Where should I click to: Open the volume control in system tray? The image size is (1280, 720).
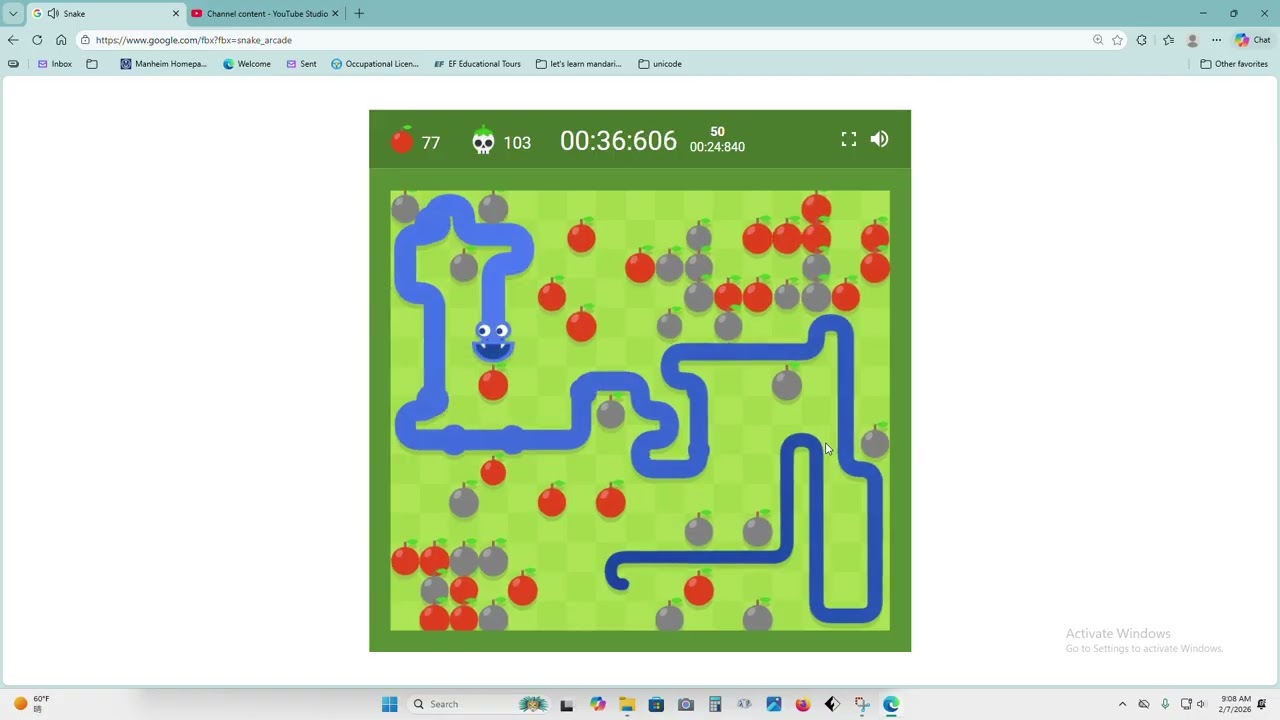[1201, 704]
